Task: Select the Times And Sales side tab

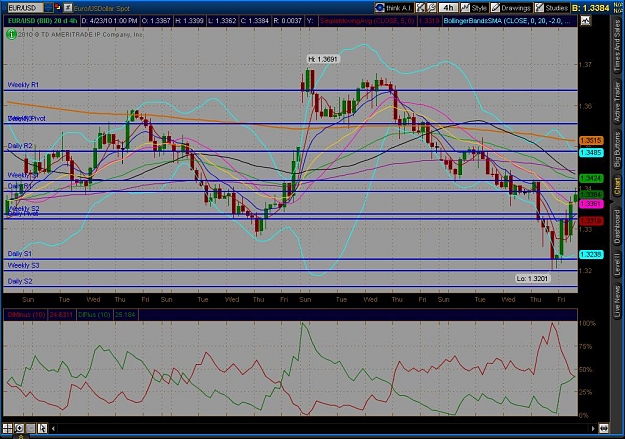Action: (617, 45)
